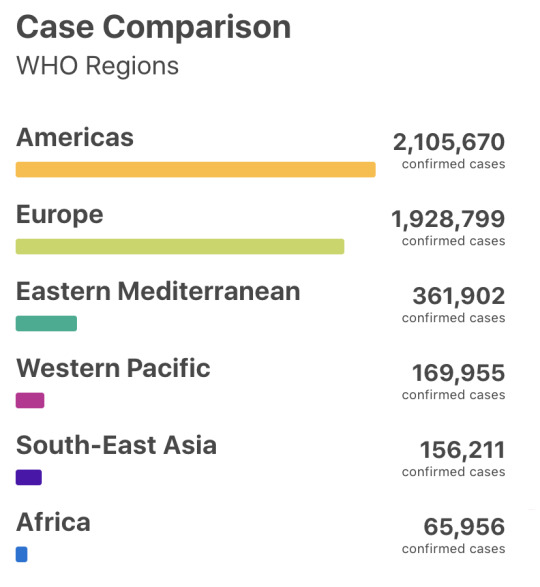Click the orange Americas bar
The image size is (540, 587).
coord(195,169)
